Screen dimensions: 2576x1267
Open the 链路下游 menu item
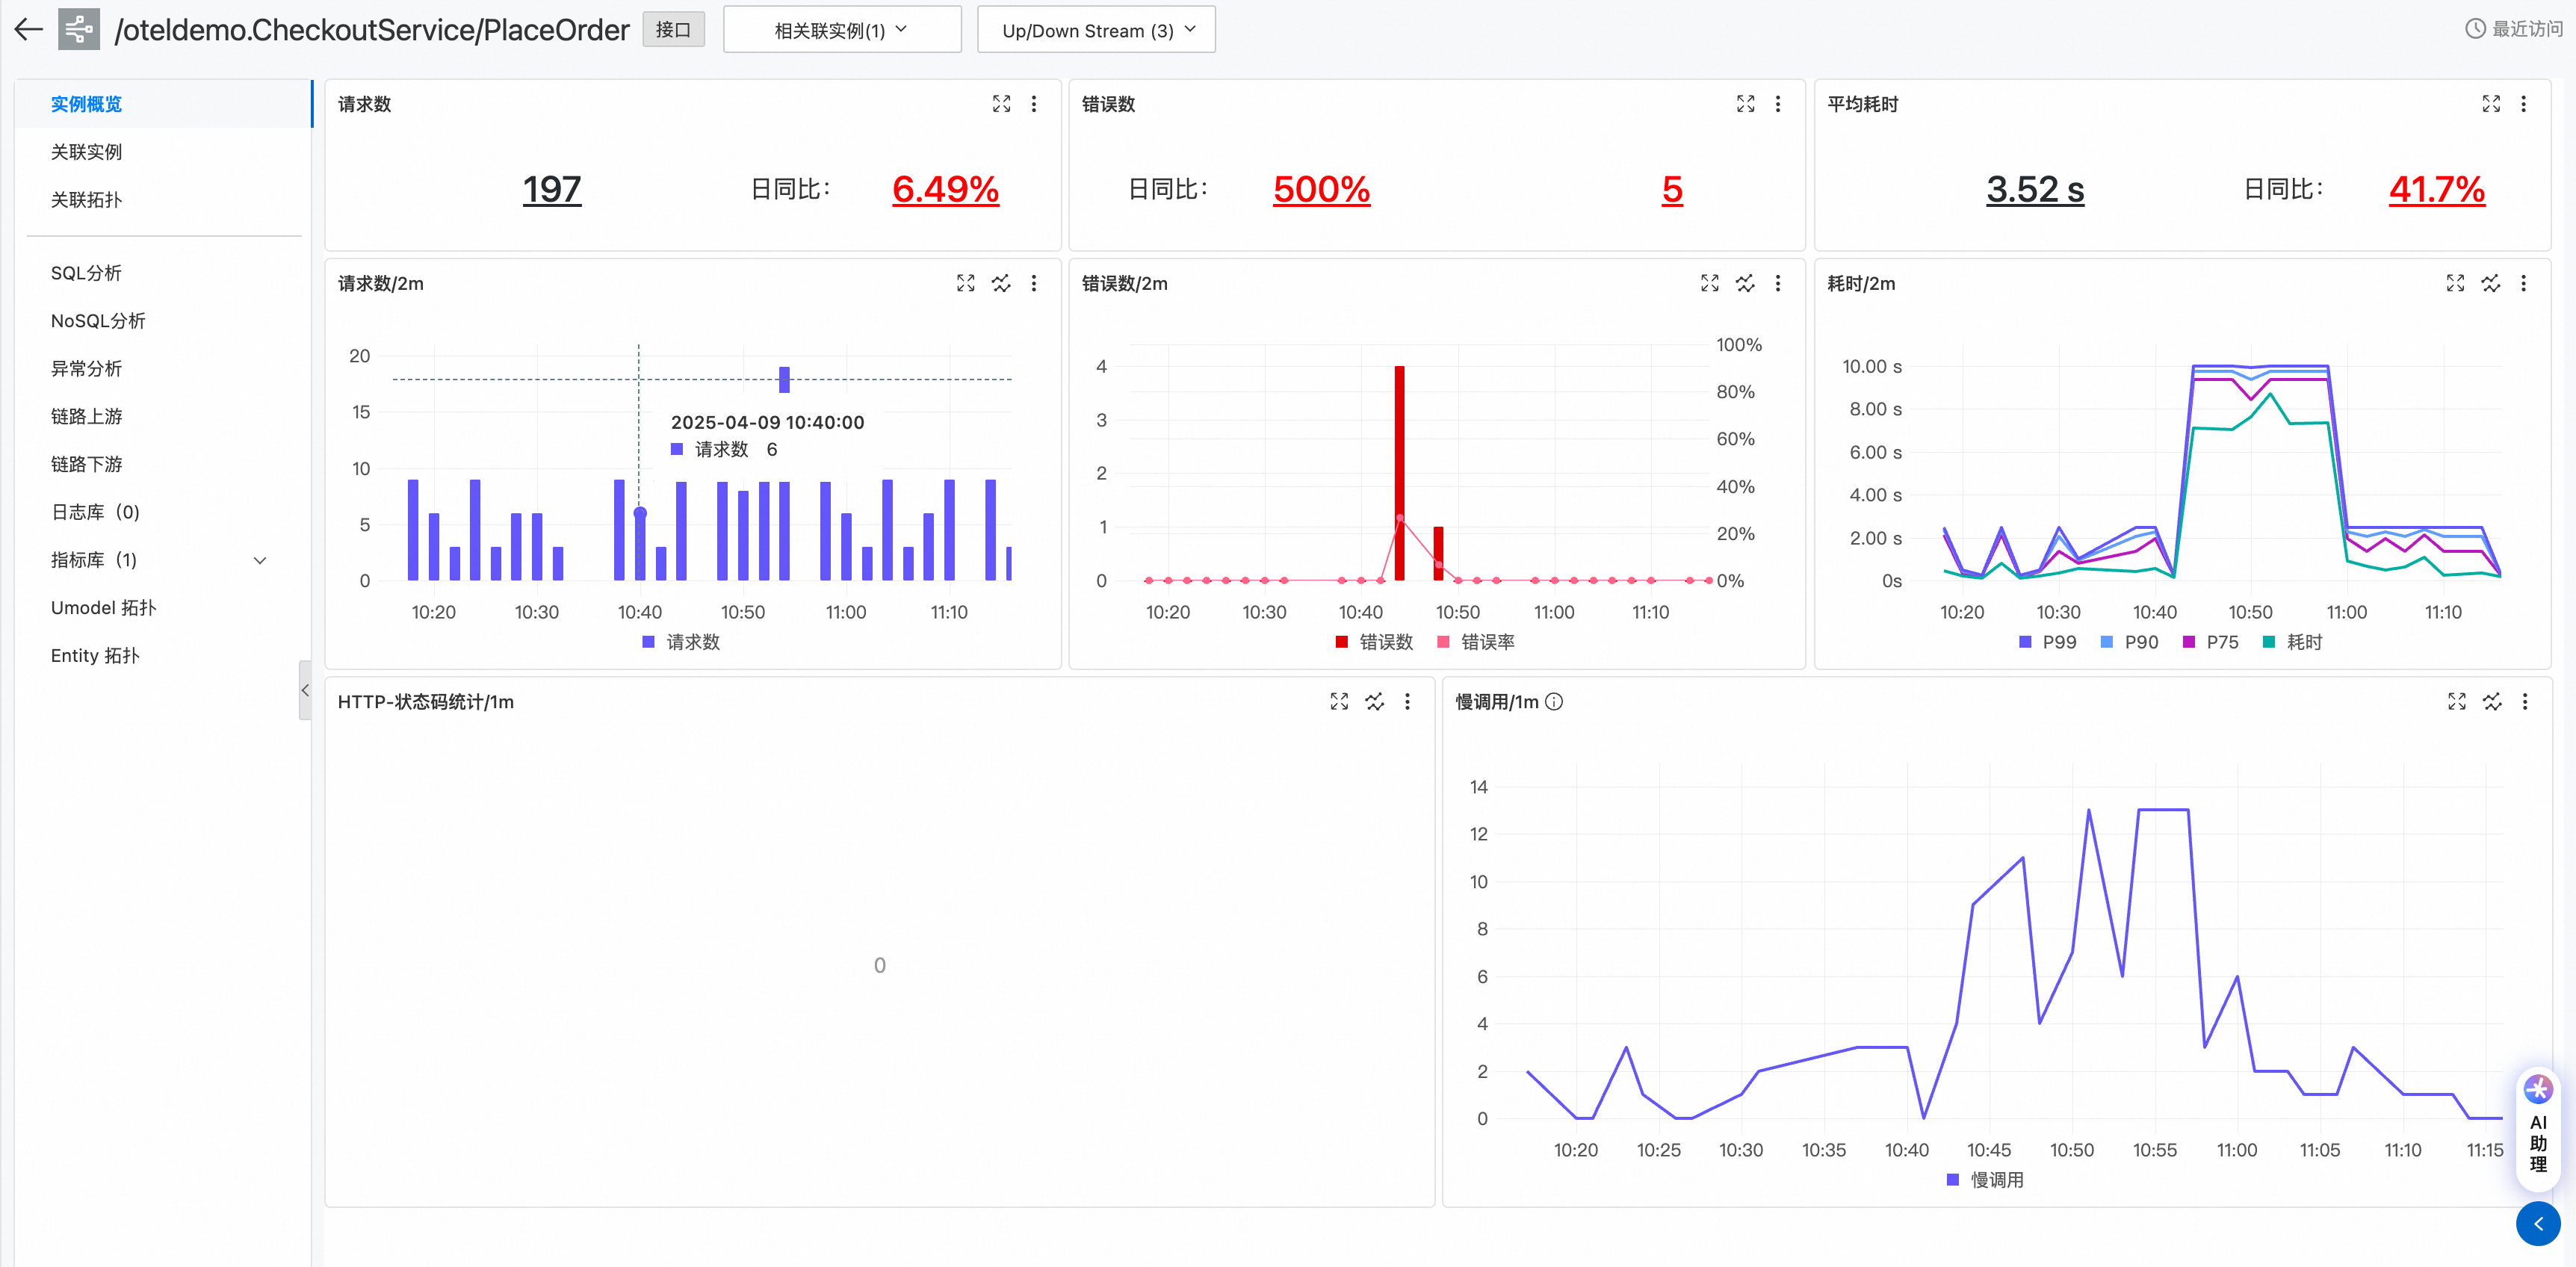[163, 464]
